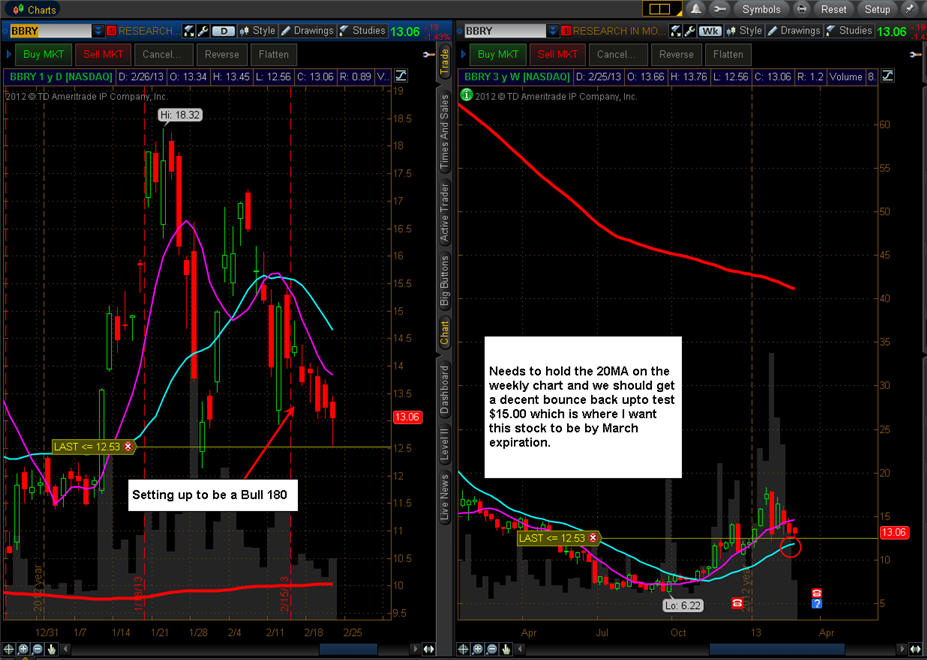
Task: Open the Level II sidebar tab
Action: [444, 444]
